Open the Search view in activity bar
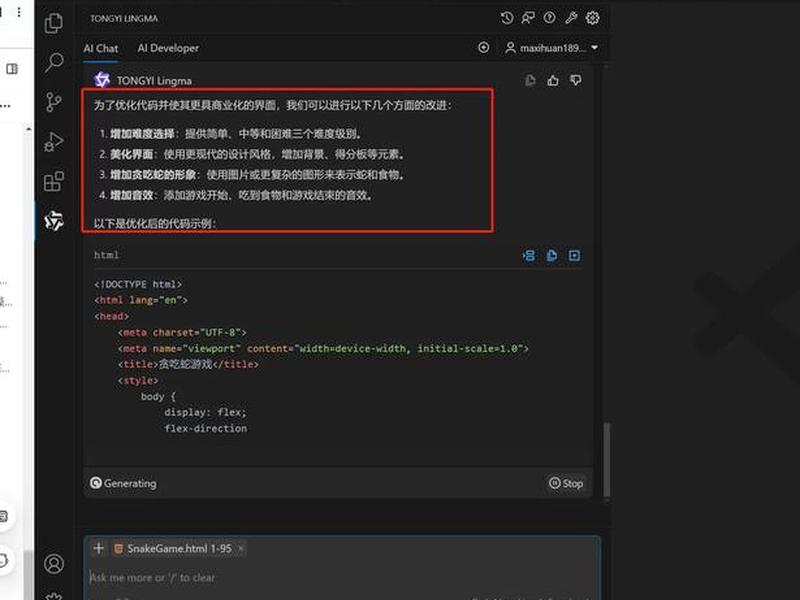The image size is (800, 600). [54, 62]
